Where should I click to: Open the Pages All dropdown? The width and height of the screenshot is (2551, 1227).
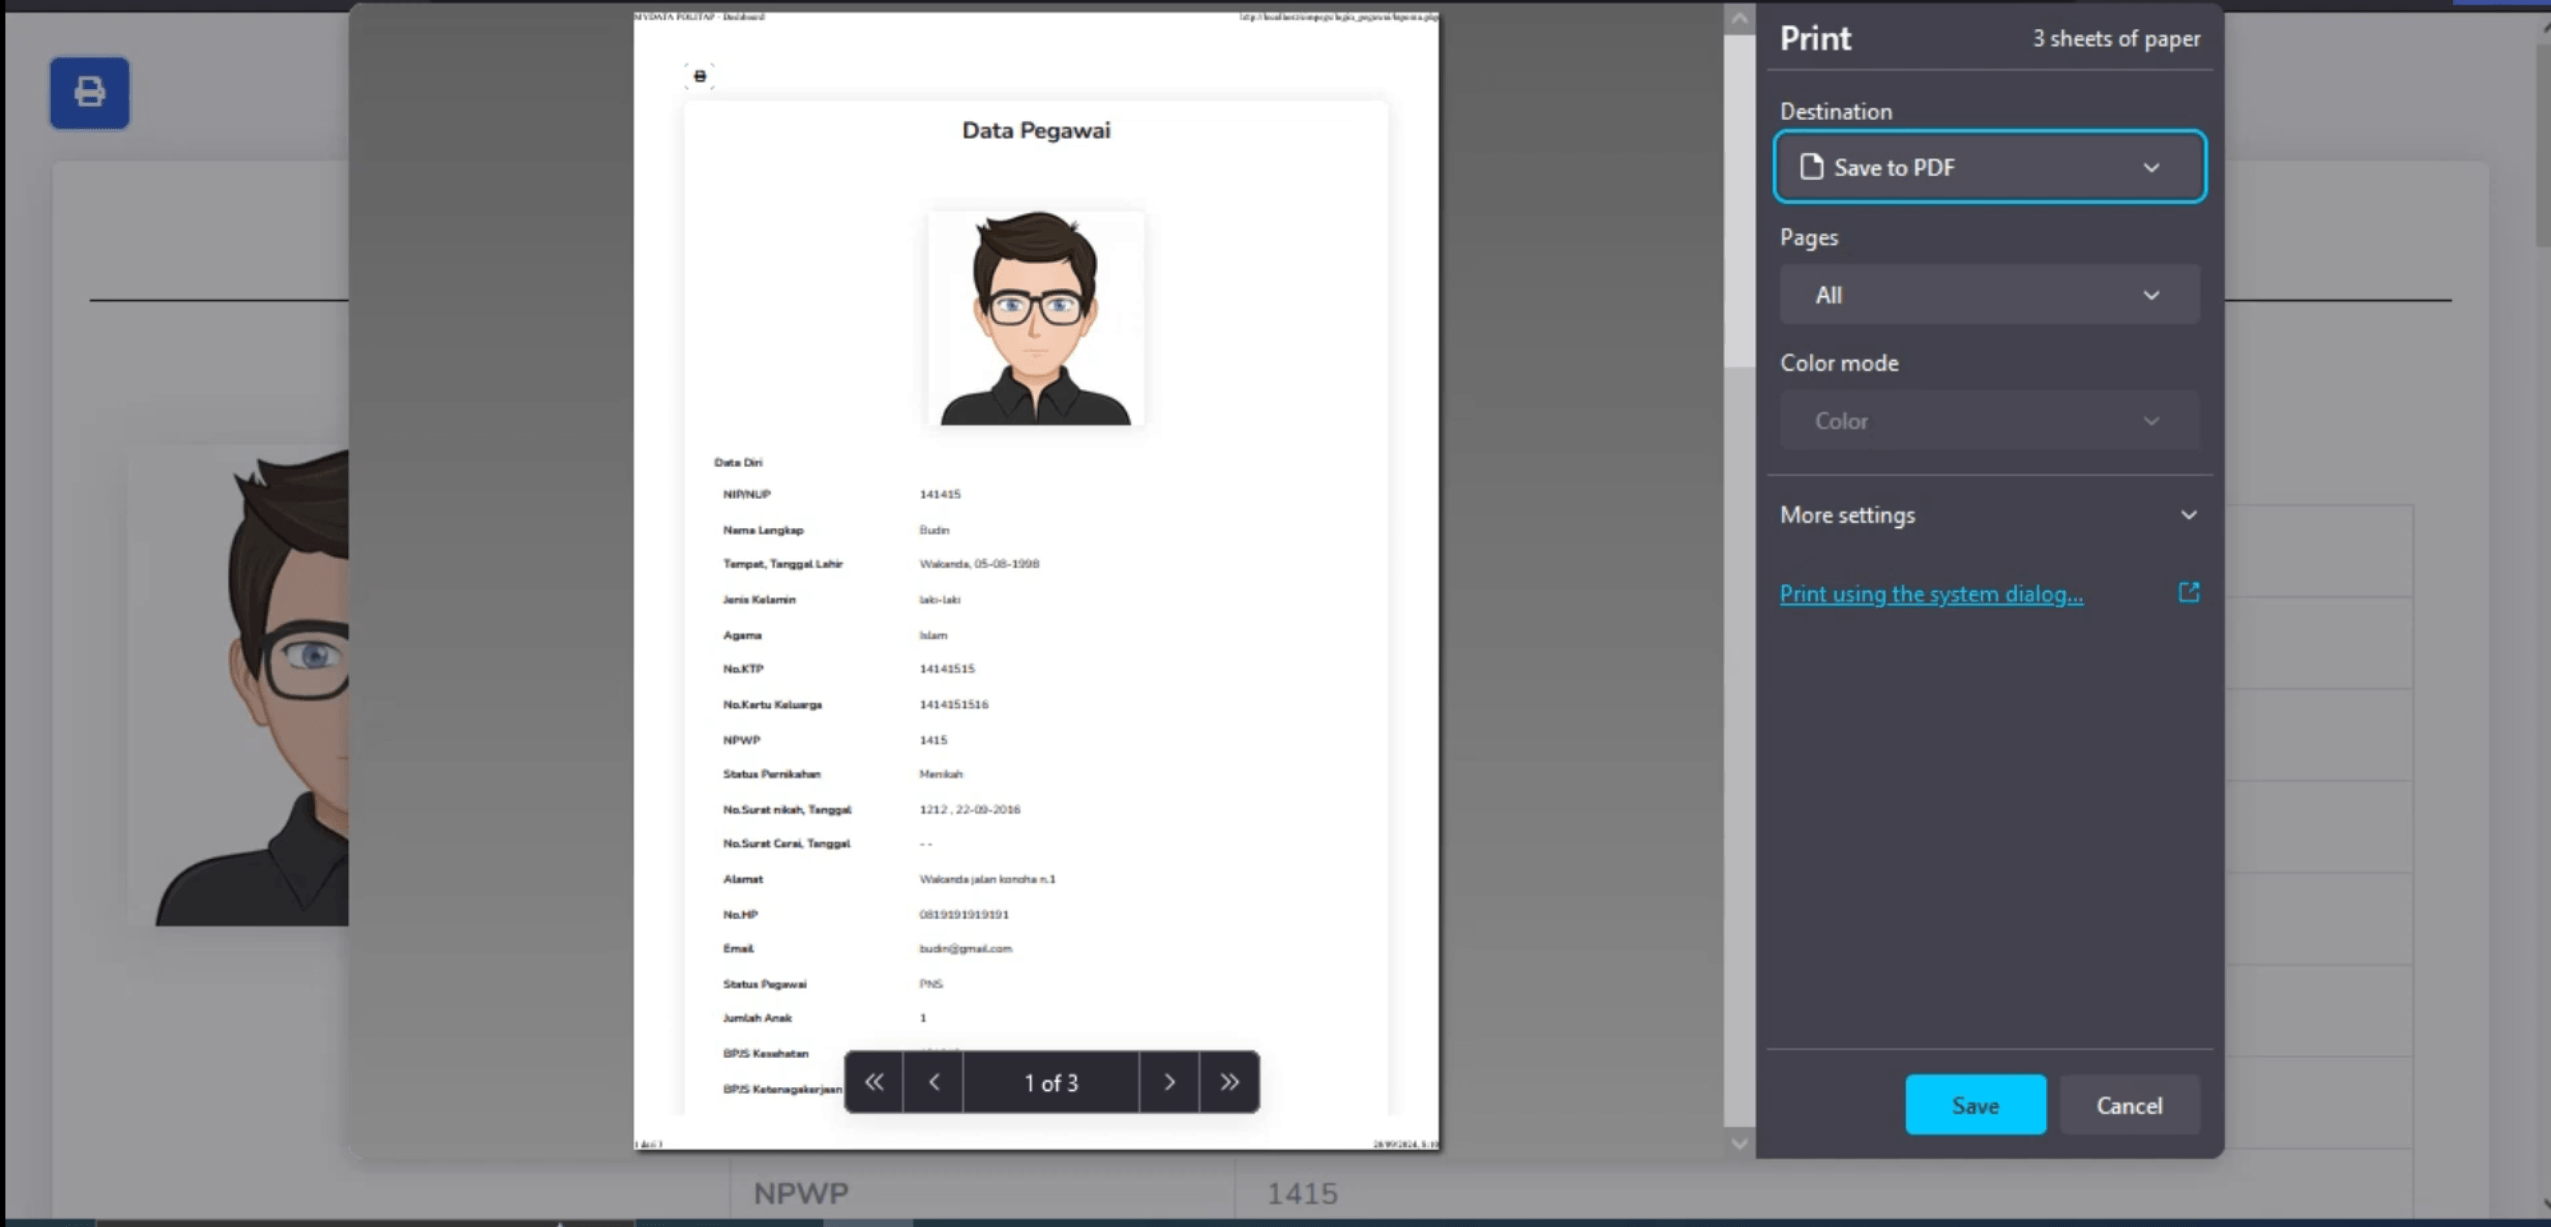pos(1989,295)
